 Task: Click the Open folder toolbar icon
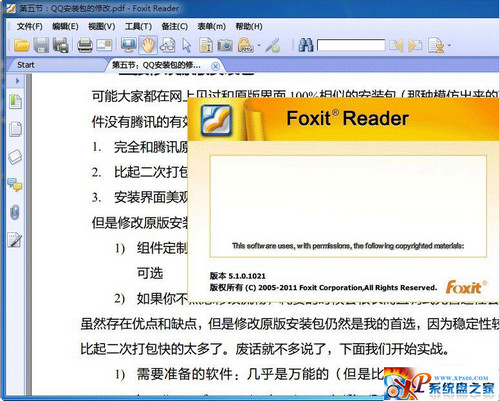click(x=22, y=45)
